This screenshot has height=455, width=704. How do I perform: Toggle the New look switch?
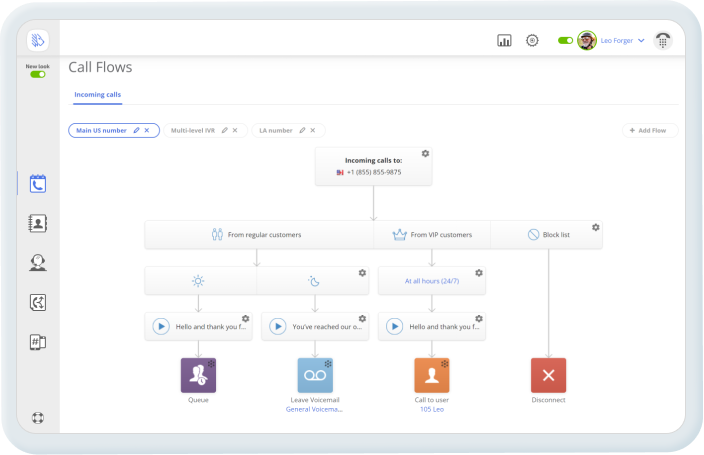38,74
